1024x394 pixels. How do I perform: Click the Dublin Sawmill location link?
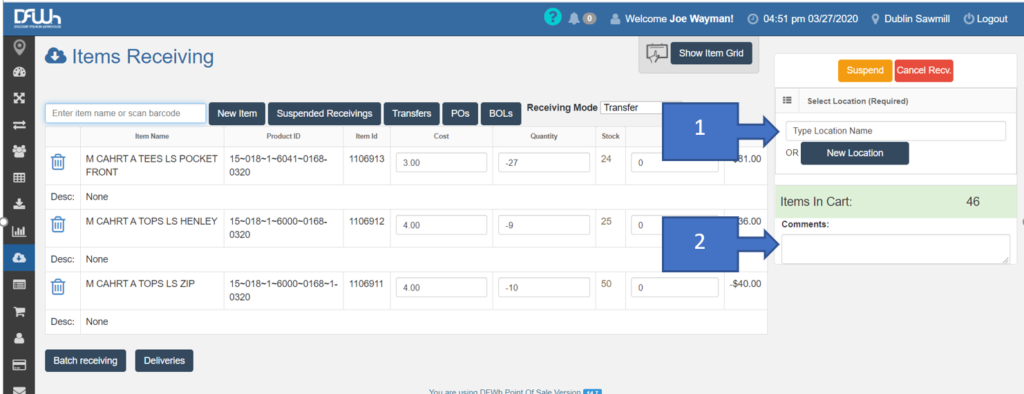912,19
